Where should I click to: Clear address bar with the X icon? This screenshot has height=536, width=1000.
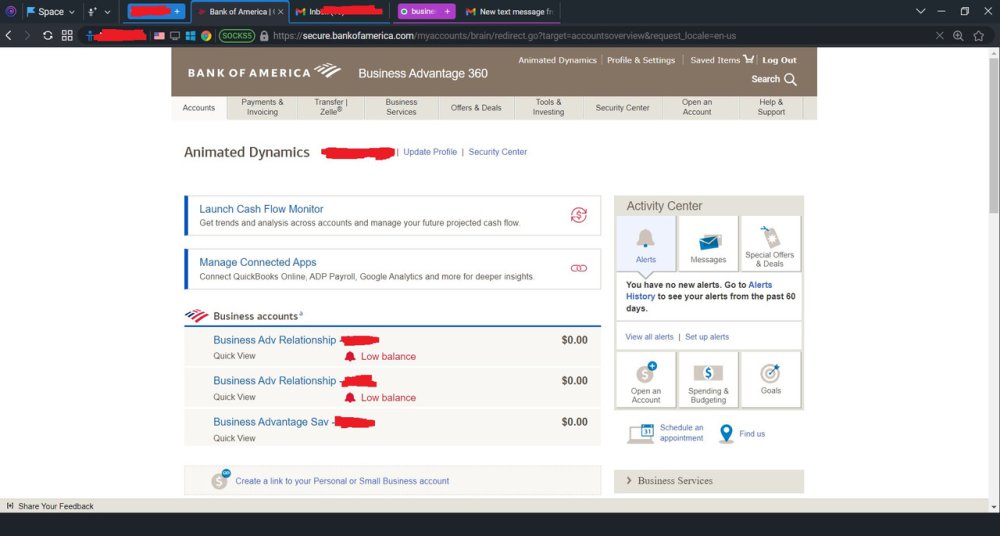click(x=939, y=36)
